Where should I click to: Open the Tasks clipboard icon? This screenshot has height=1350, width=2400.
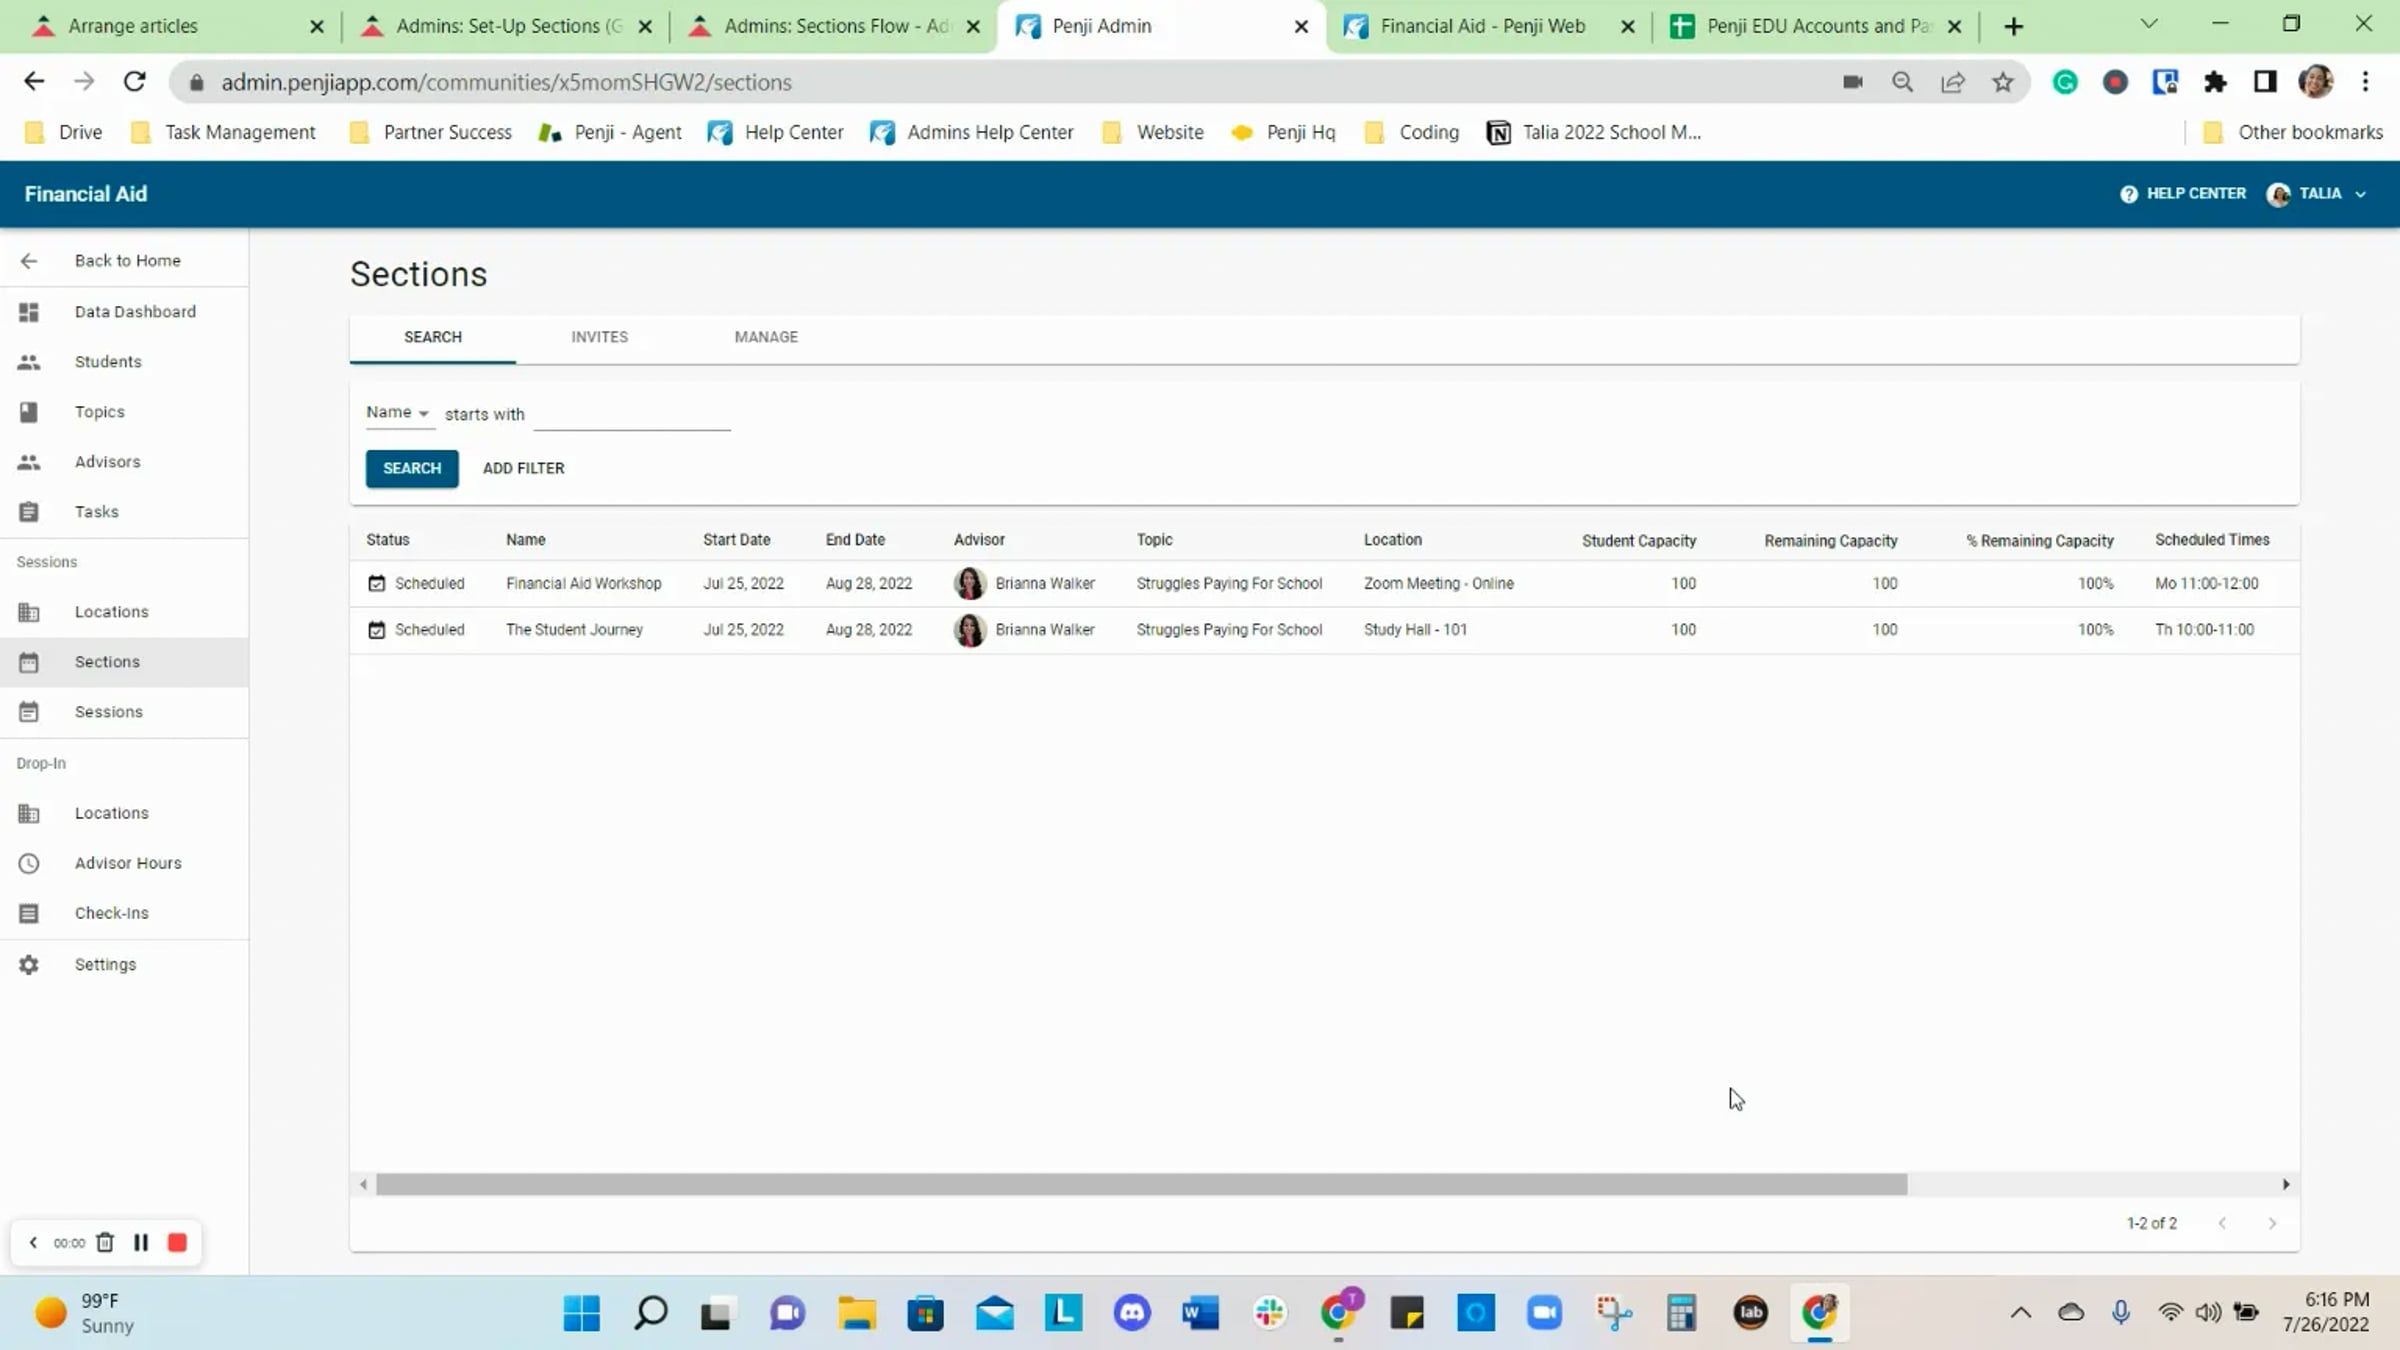coord(29,512)
